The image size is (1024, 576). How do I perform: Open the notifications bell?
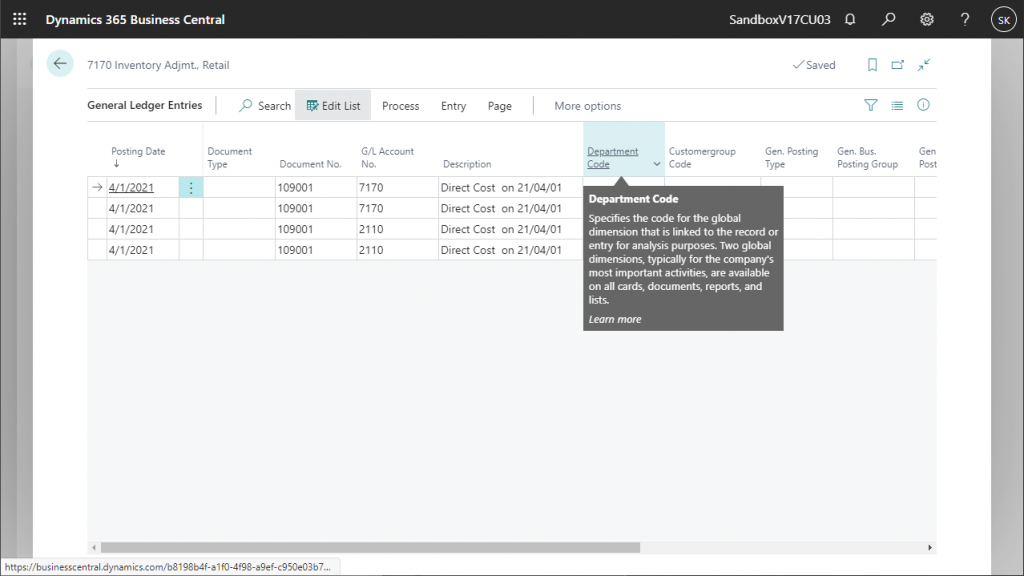tap(850, 19)
